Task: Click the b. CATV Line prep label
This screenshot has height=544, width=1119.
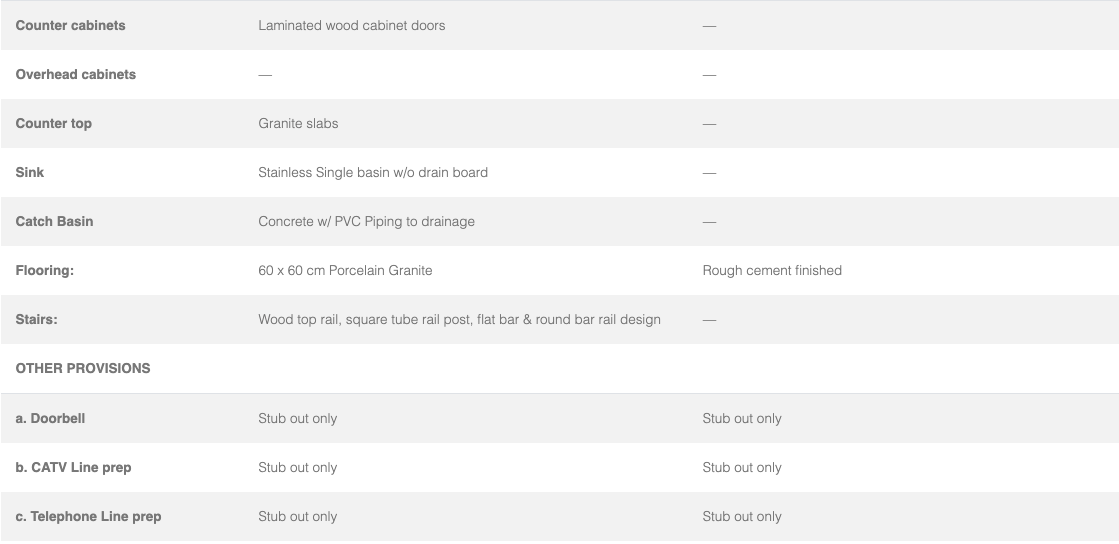Action: coord(74,468)
